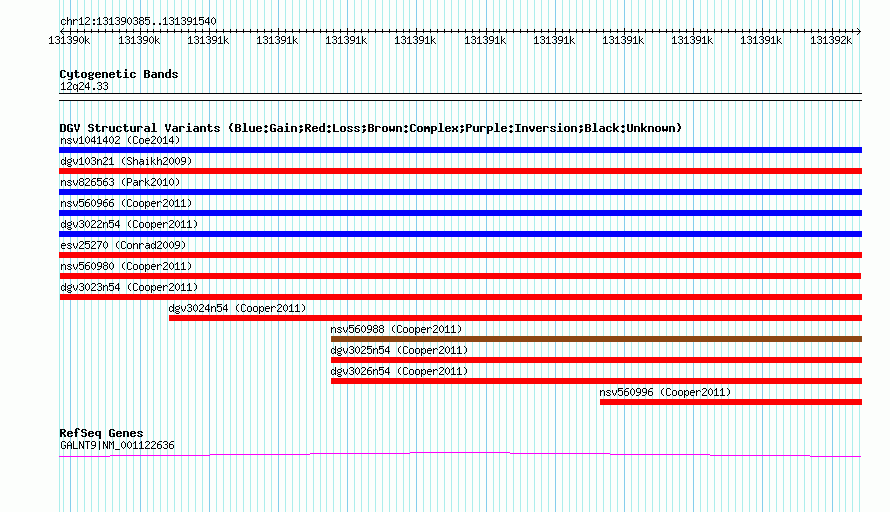Click the dgv3023n54 (Cooper2011) label
Screen dimensions: 890x512
[x=129, y=287]
